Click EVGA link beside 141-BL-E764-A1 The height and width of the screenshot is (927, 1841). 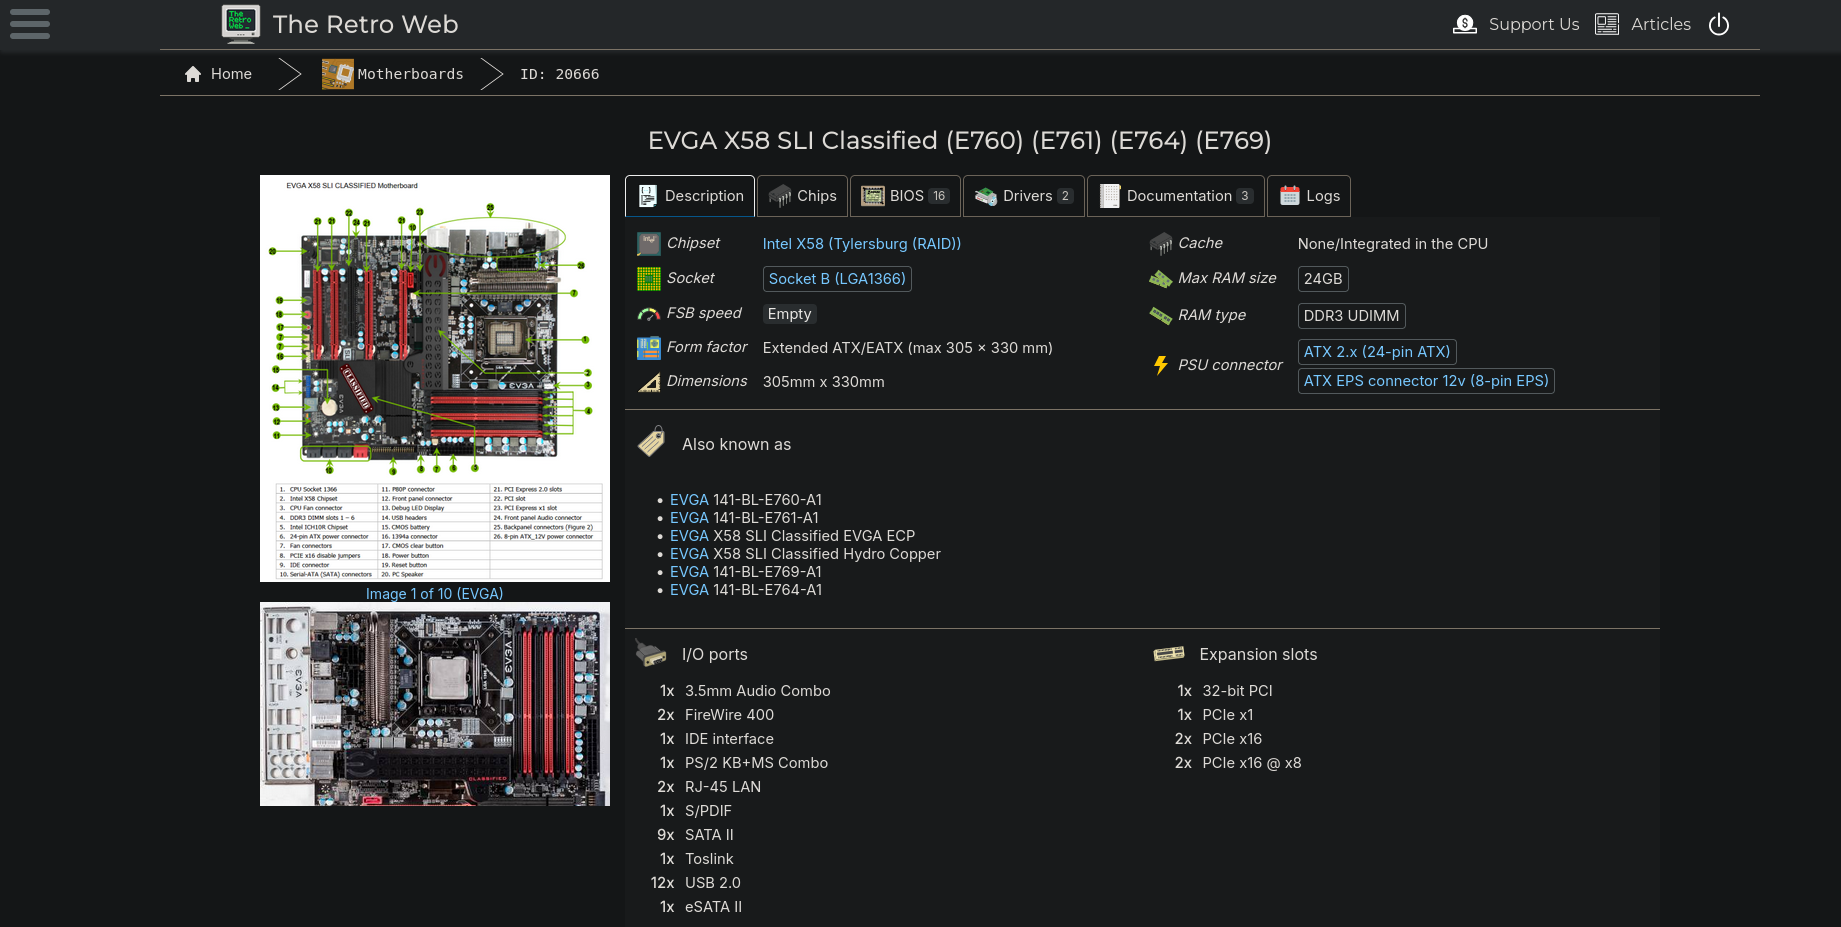pos(689,590)
